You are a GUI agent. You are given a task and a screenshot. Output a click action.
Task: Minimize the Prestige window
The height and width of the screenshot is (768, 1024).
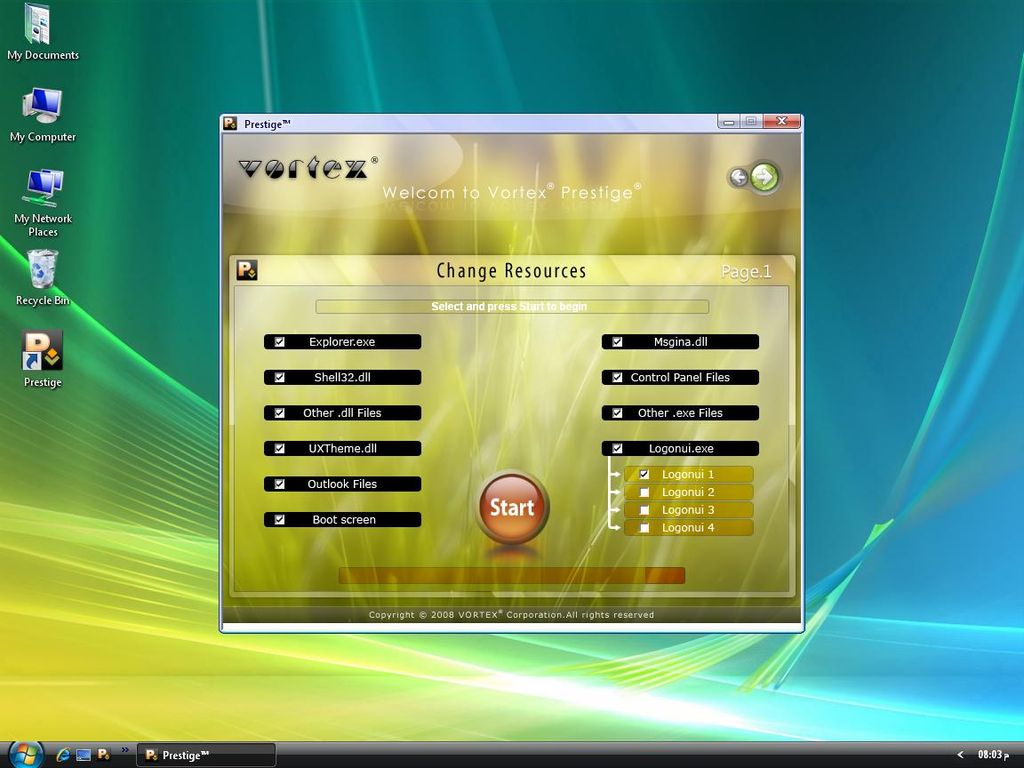[x=728, y=121]
